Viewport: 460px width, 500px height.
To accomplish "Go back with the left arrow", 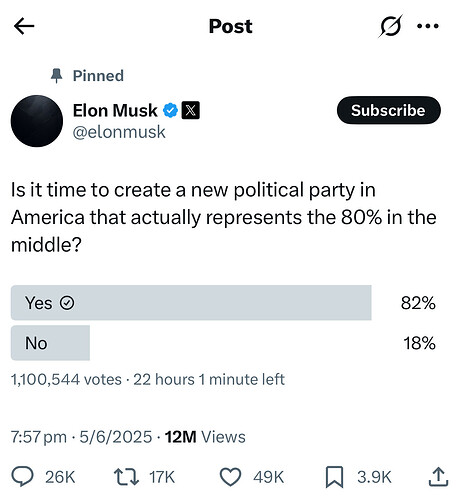I will coord(24,26).
